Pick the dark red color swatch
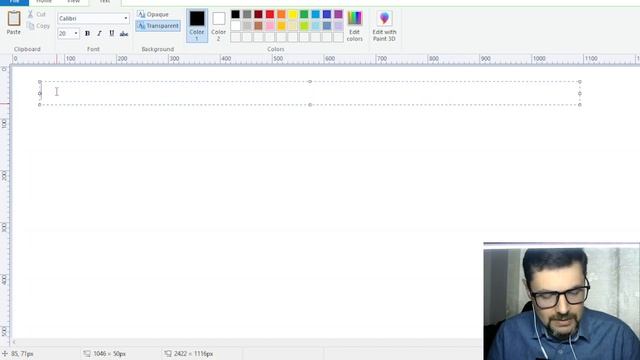This screenshot has width=640, height=360. coord(258,14)
